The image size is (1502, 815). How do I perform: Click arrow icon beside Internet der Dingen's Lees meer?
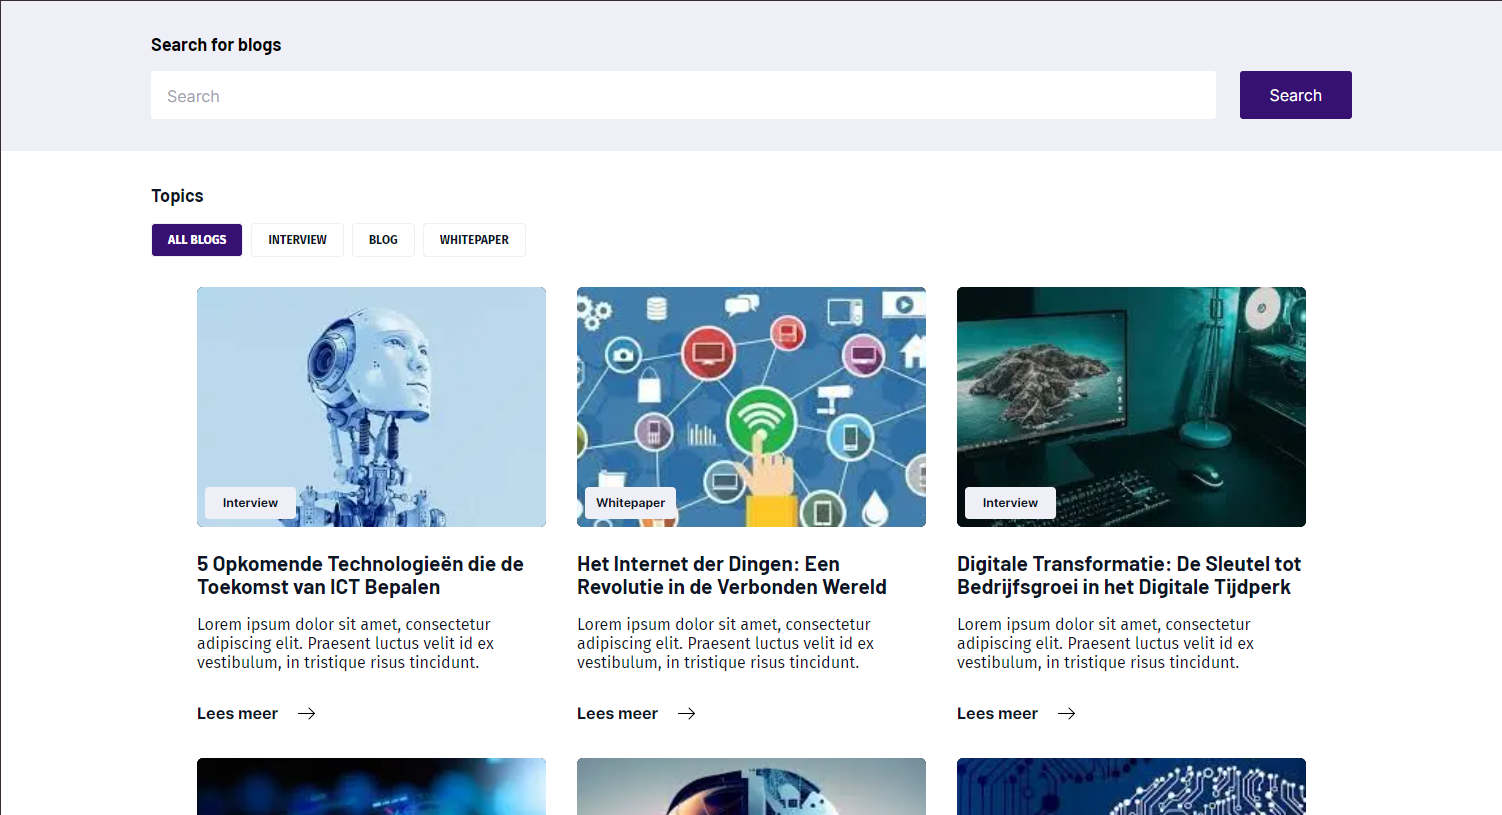[687, 714]
